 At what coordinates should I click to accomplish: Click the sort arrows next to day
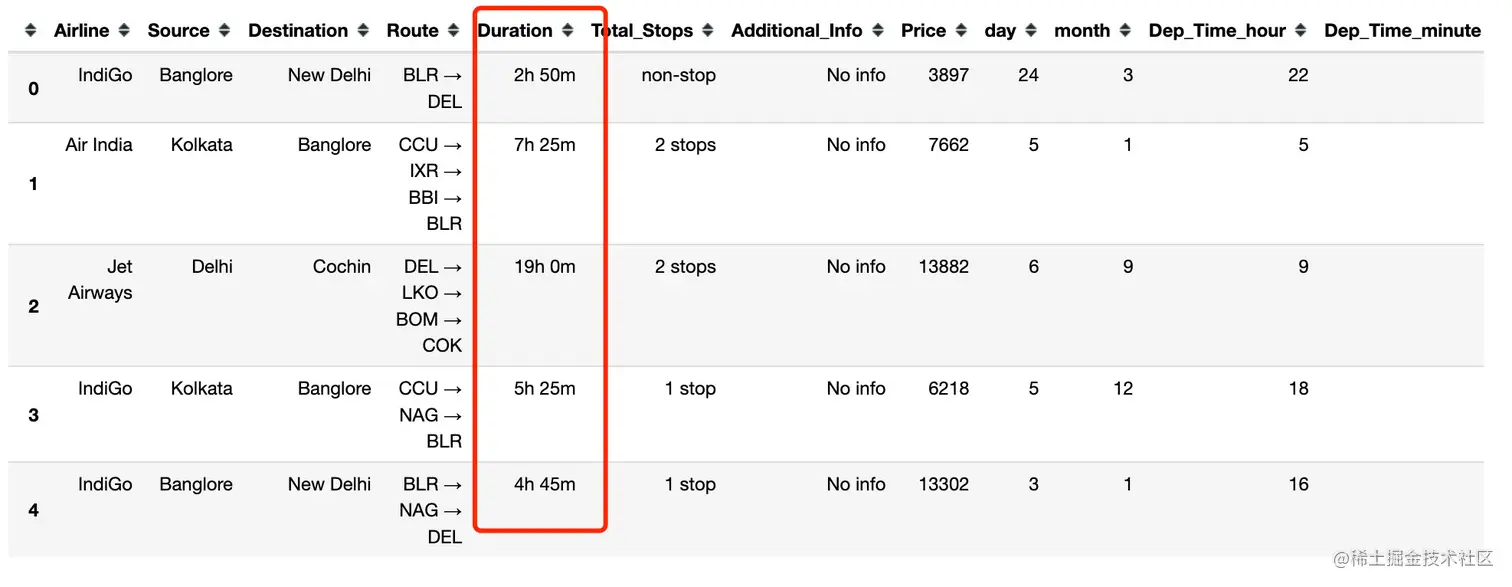(x=1030, y=31)
